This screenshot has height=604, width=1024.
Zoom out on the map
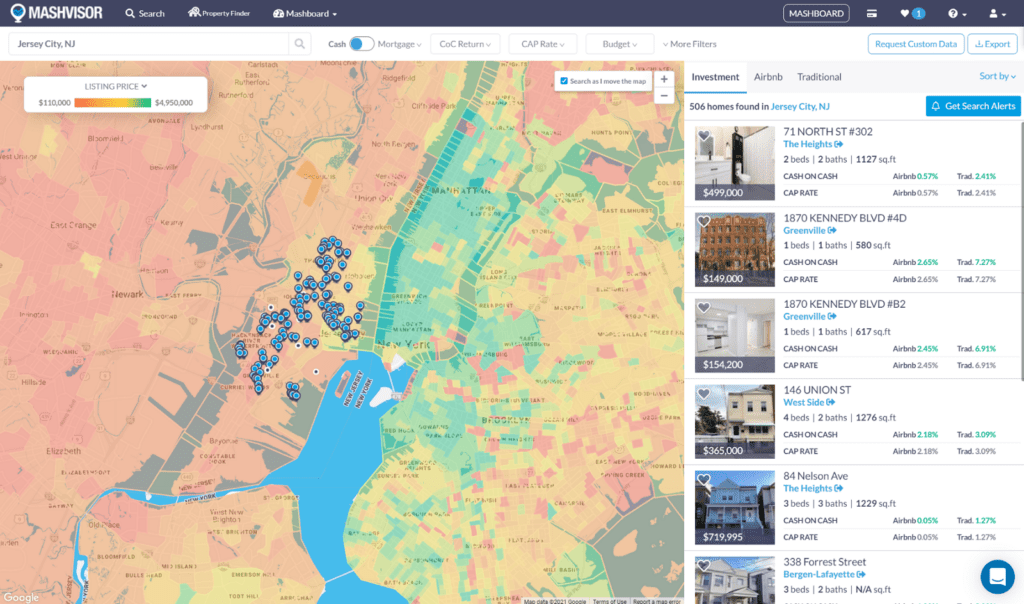click(664, 96)
